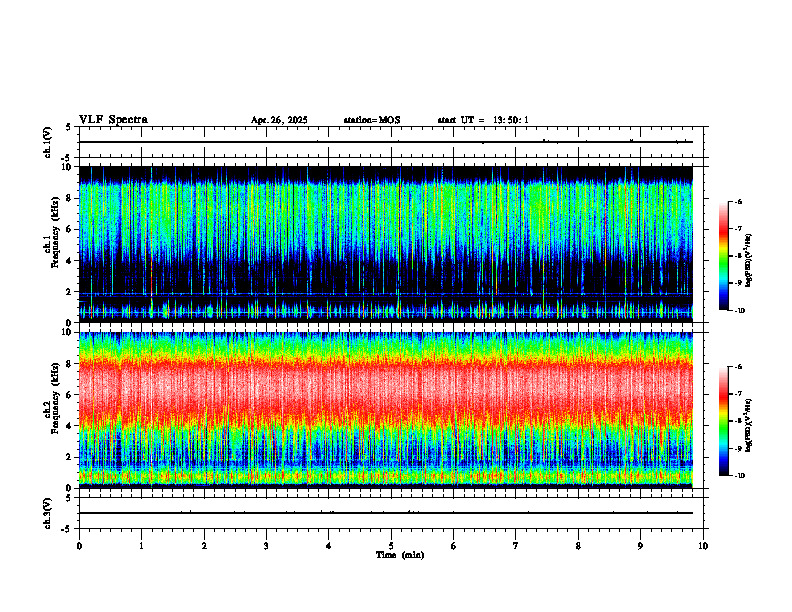This screenshot has height=612, width=792.
Task: Click the ch.1 color bar 'log(PSD)' label
Action: [749, 260]
